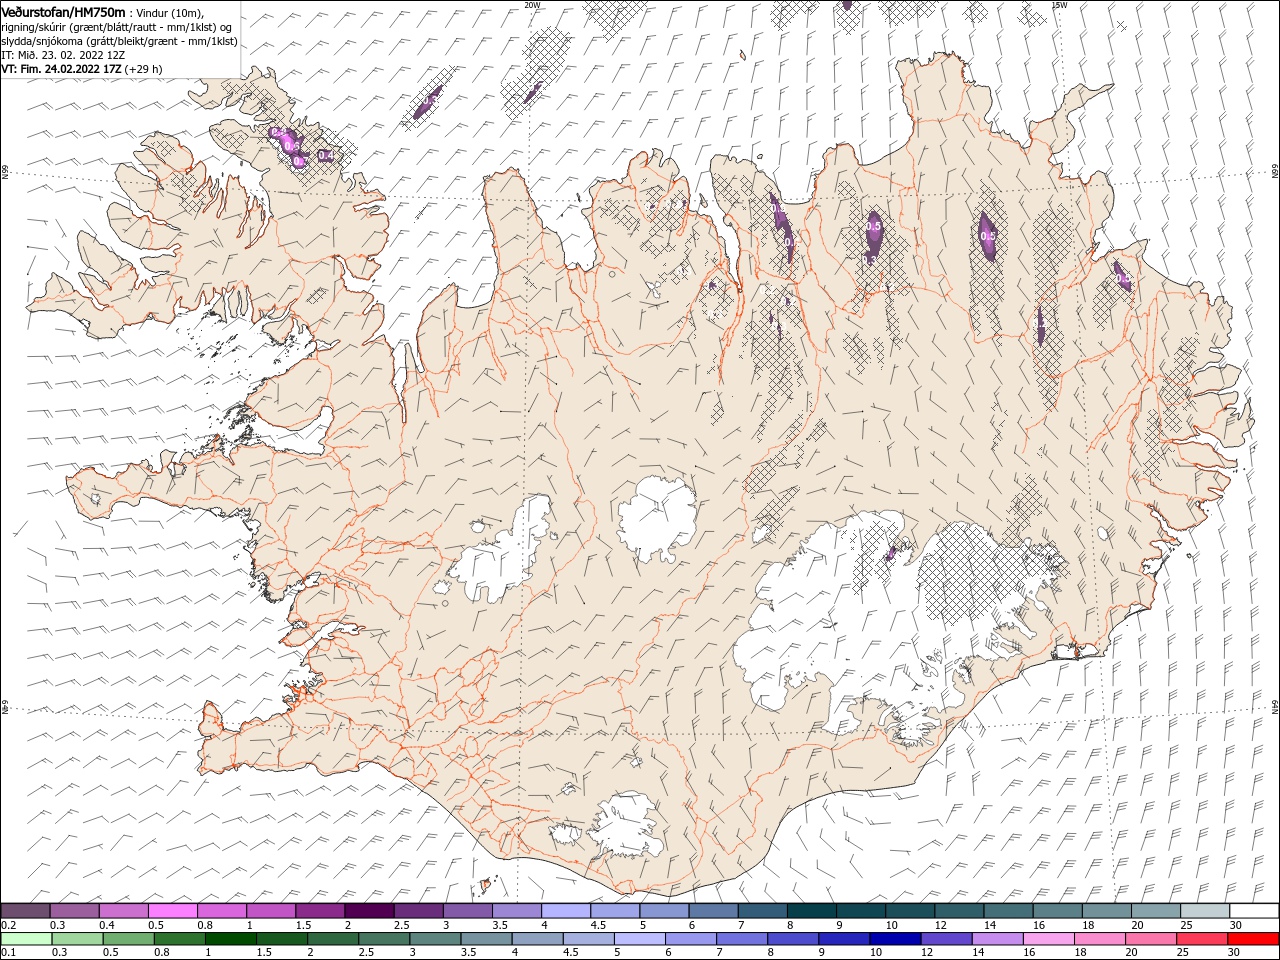The width and height of the screenshot is (1280, 960).
Task: Select the bright red swatch labeled 30
Action: coord(1254,939)
